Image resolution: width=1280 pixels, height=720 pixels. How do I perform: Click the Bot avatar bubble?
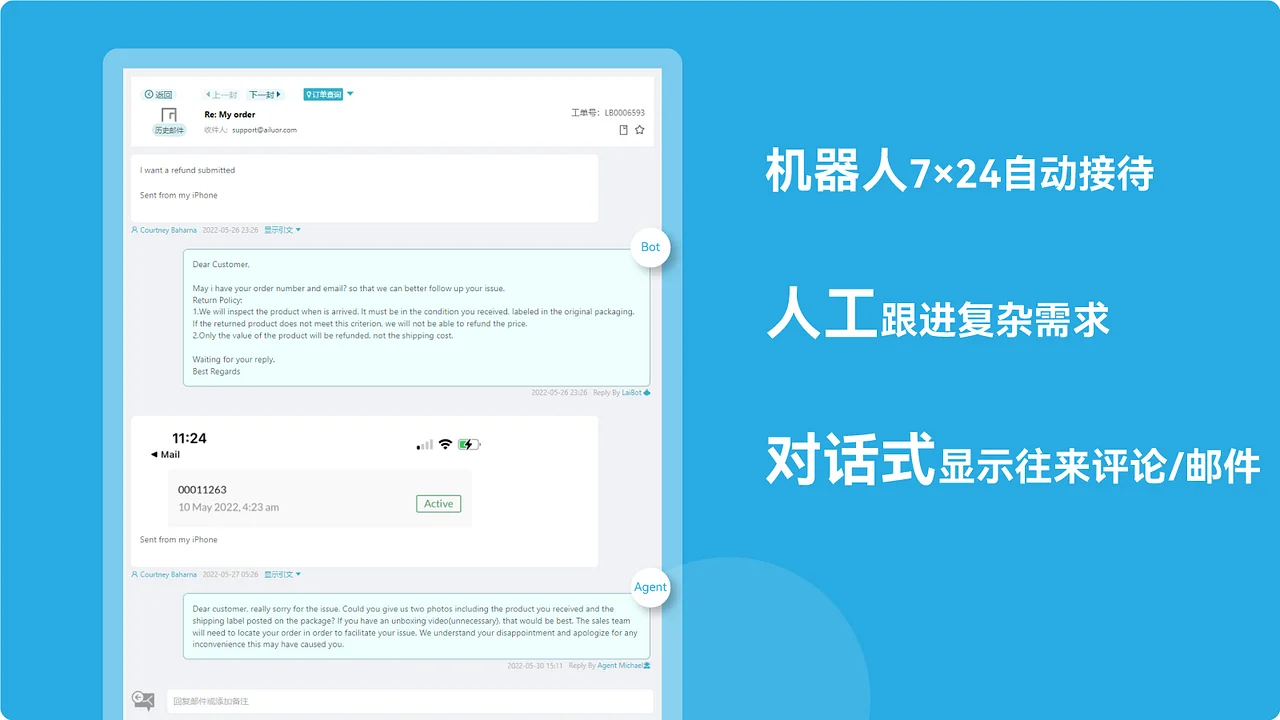pyautogui.click(x=650, y=247)
